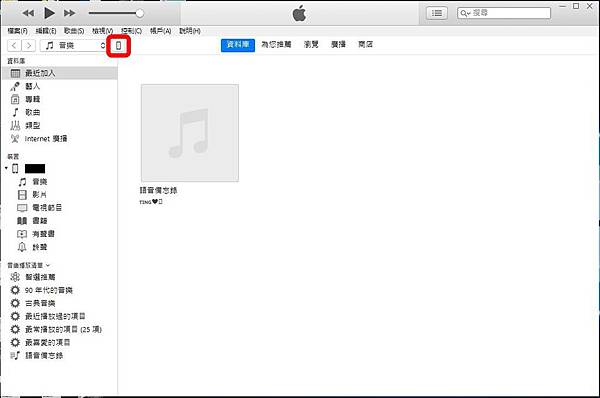The width and height of the screenshot is (600, 398).
Task: Open the 最近播放過的項目 playlist
Action: tap(55, 316)
